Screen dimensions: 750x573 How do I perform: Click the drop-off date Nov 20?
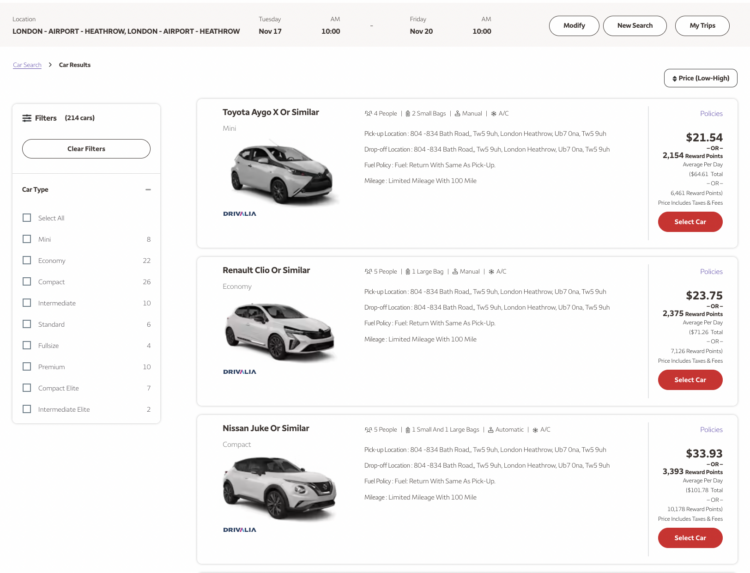tap(421, 32)
